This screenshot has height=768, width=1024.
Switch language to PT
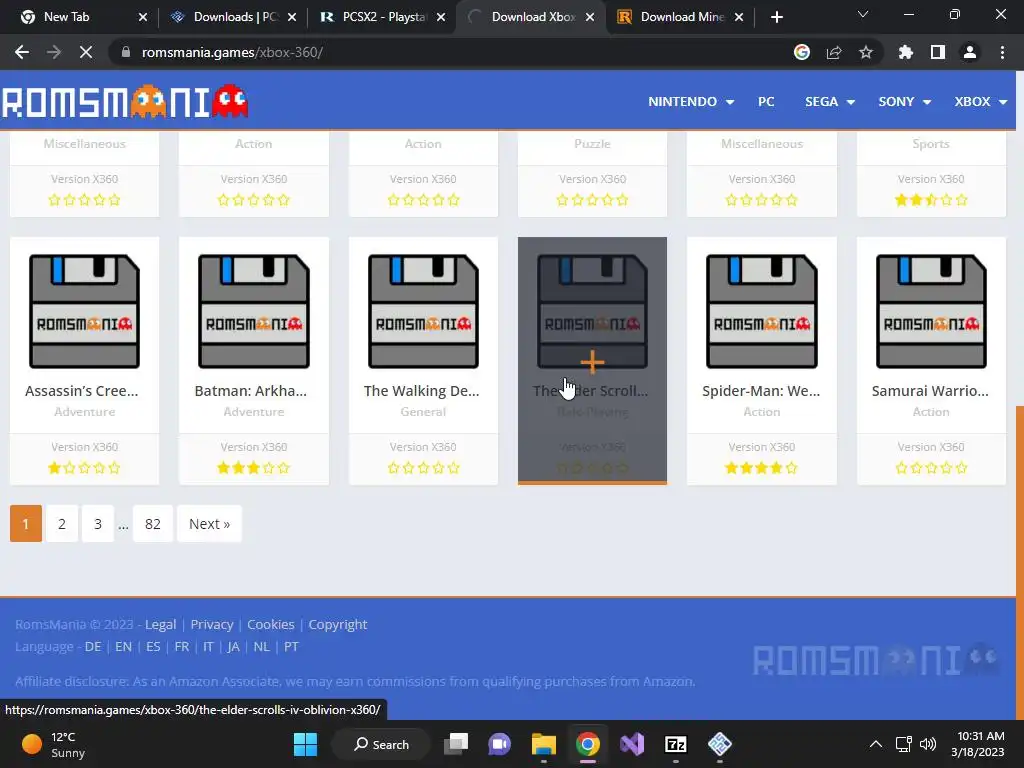[291, 647]
